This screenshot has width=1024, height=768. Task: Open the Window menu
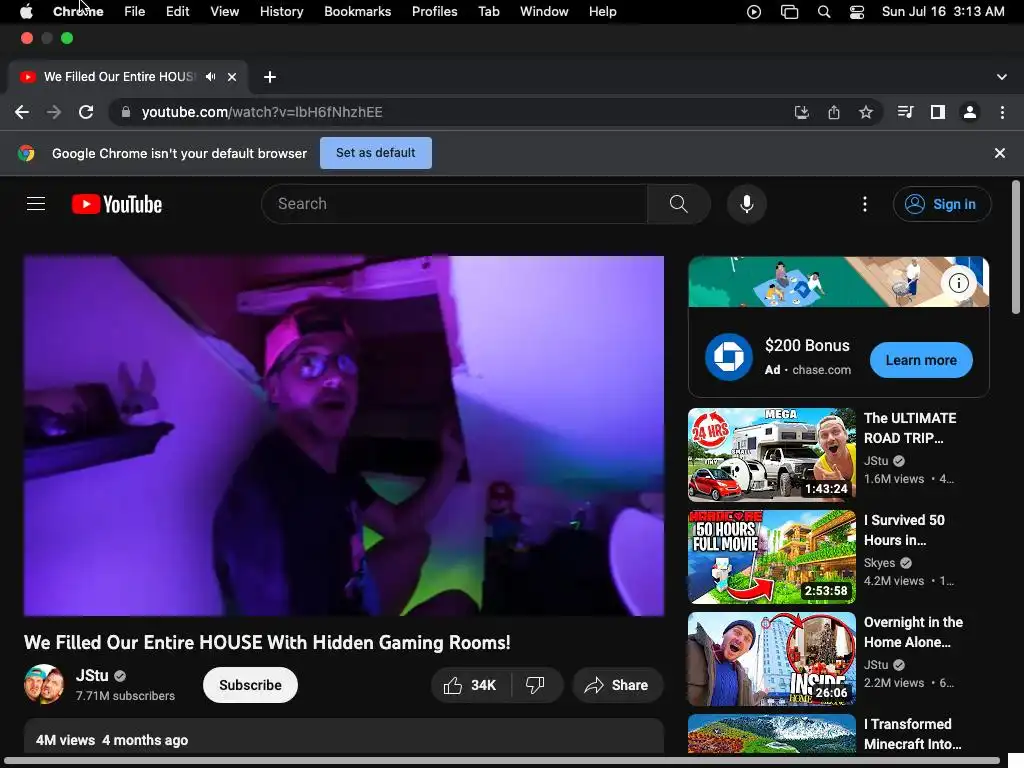(544, 11)
